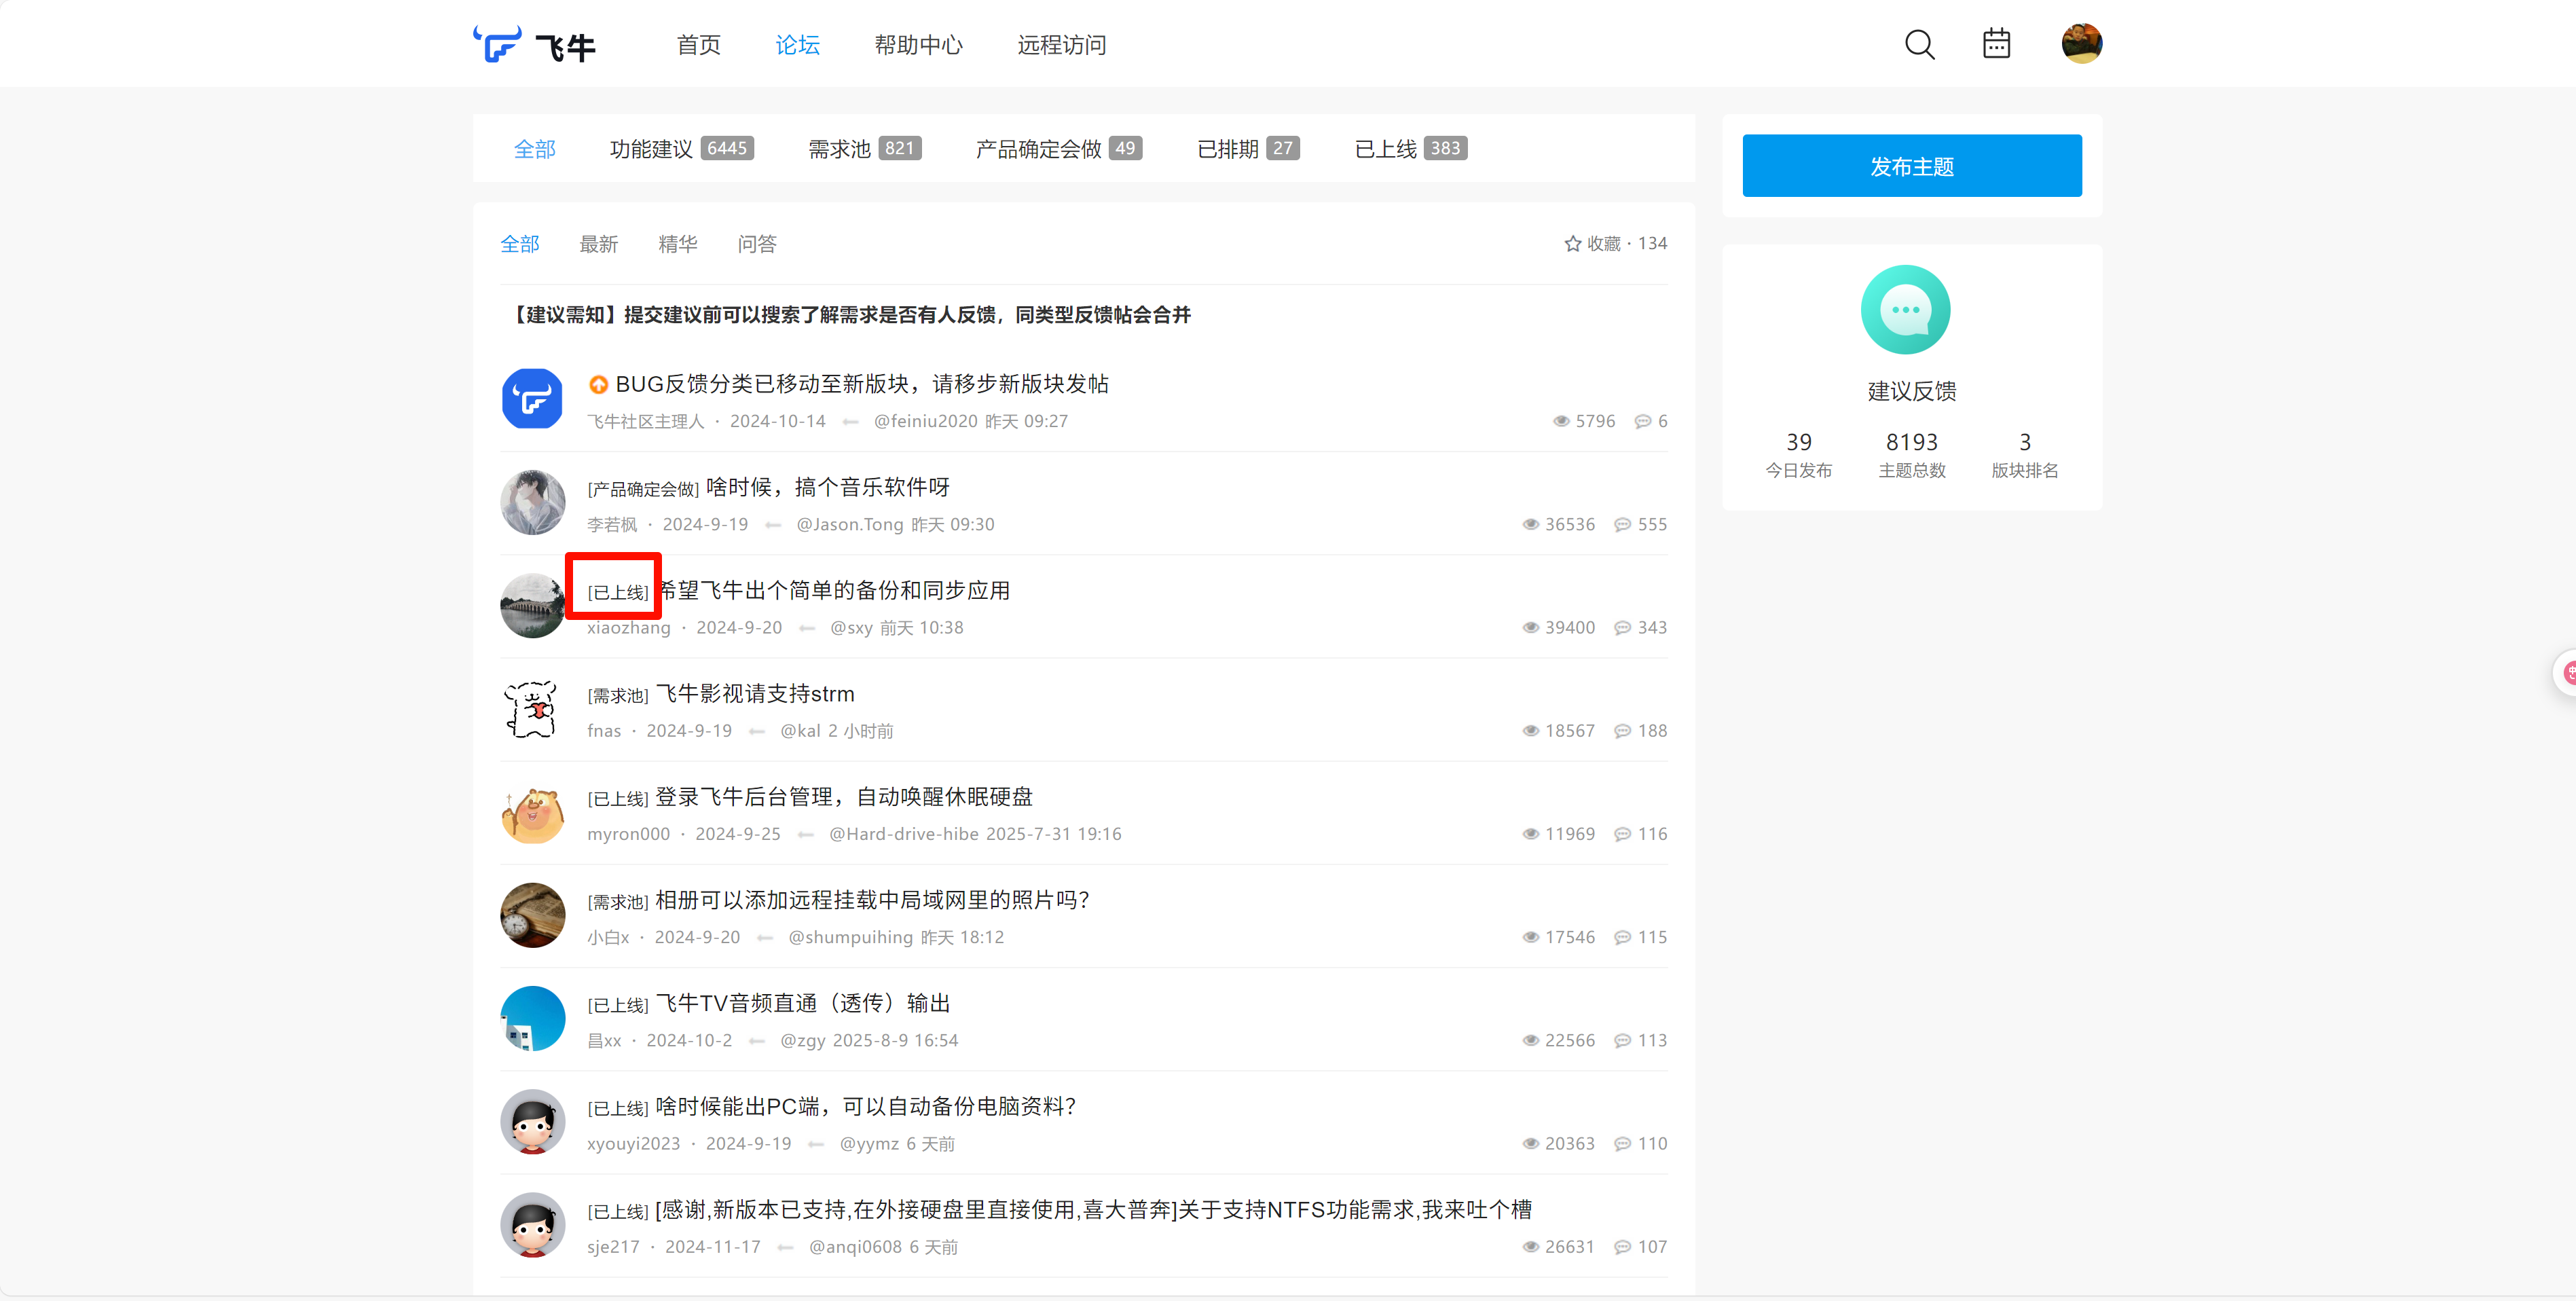This screenshot has width=2576, height=1301.
Task: Open post 希望飞牛出个简单的备份和同步应用
Action: coord(833,590)
